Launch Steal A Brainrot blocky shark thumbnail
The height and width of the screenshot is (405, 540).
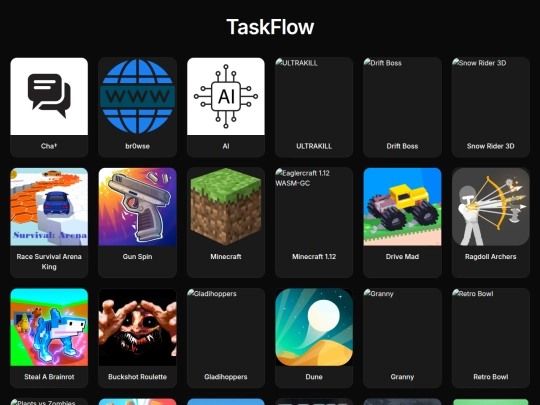click(49, 327)
